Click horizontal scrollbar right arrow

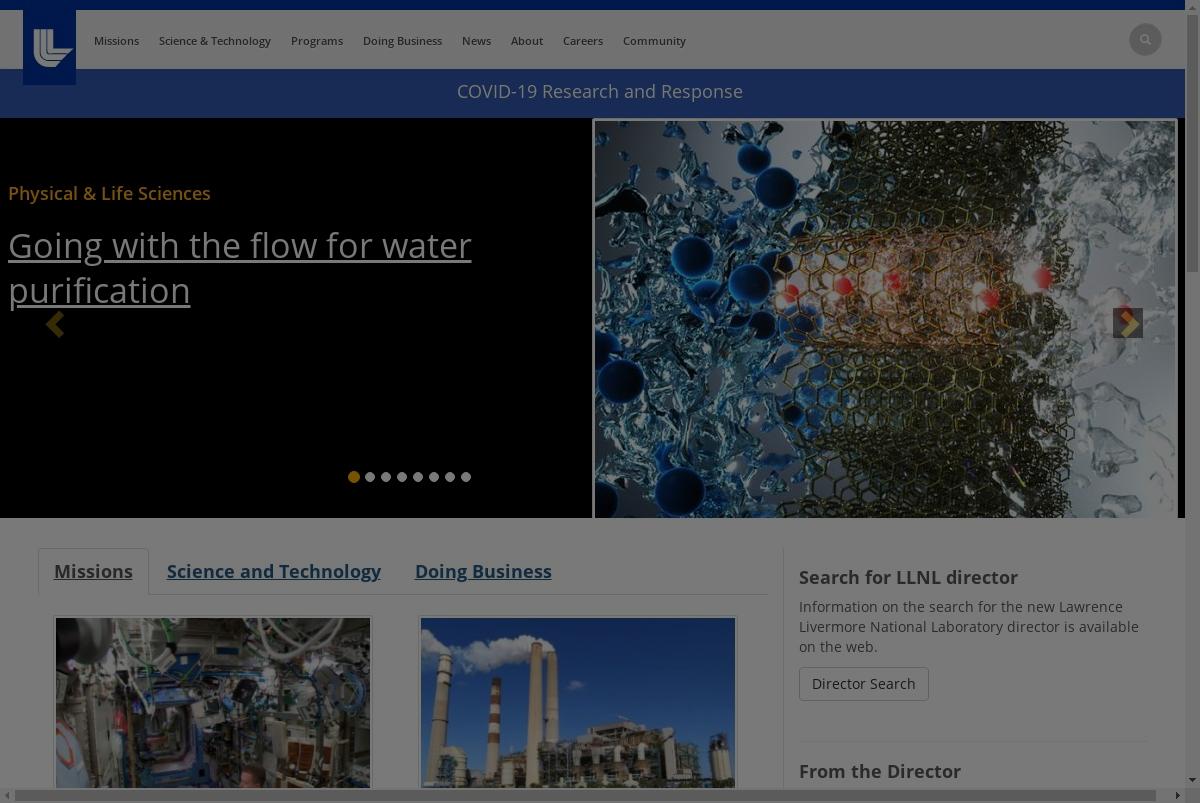tap(1179, 796)
